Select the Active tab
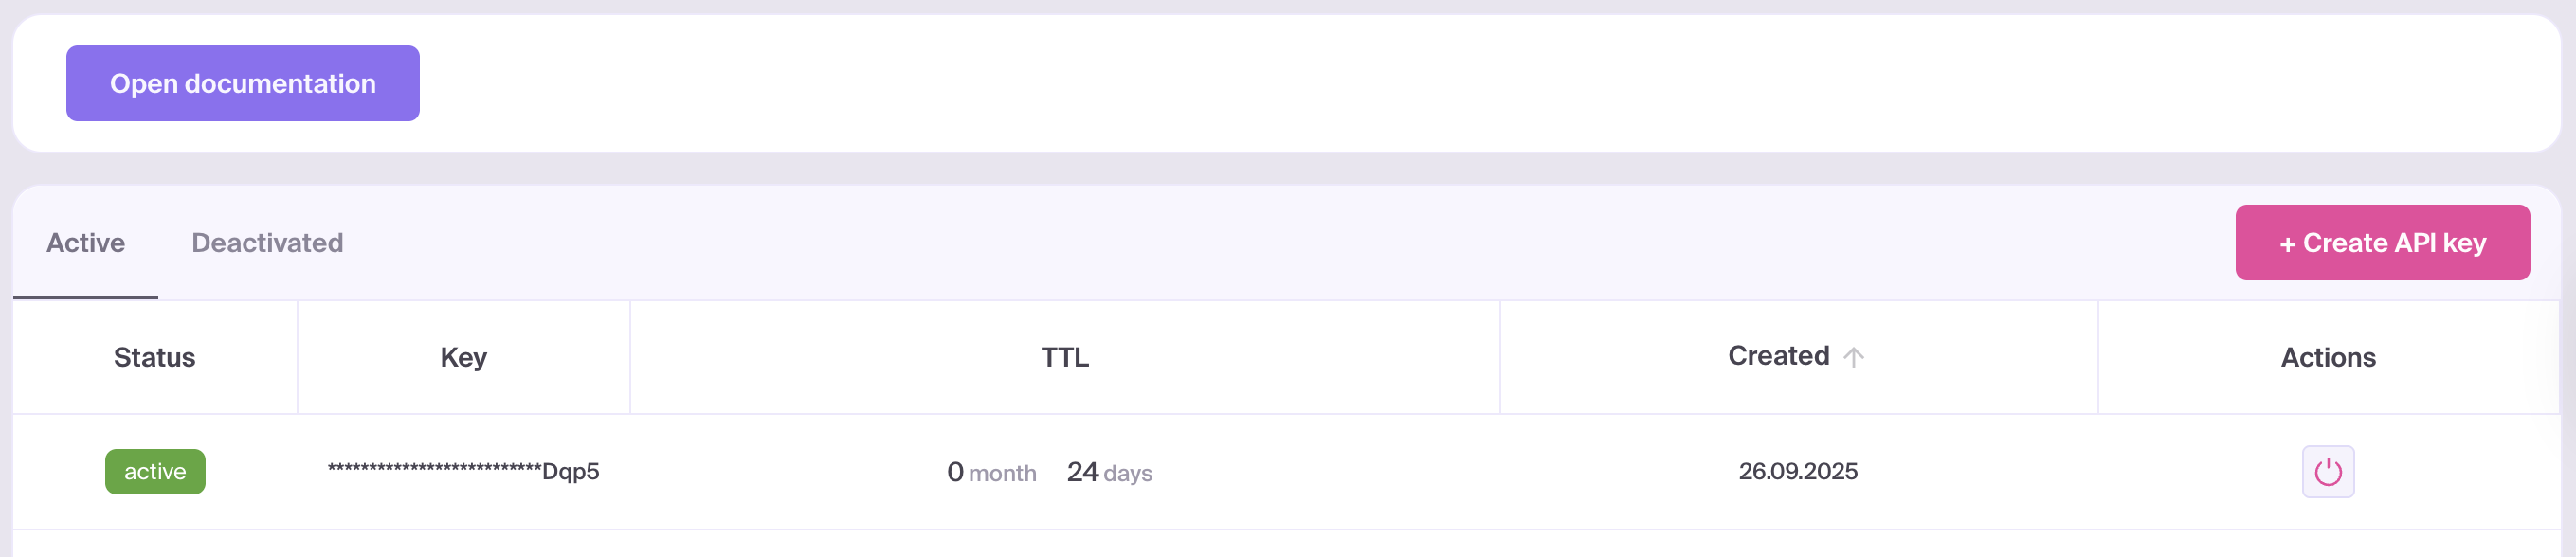 (86, 243)
